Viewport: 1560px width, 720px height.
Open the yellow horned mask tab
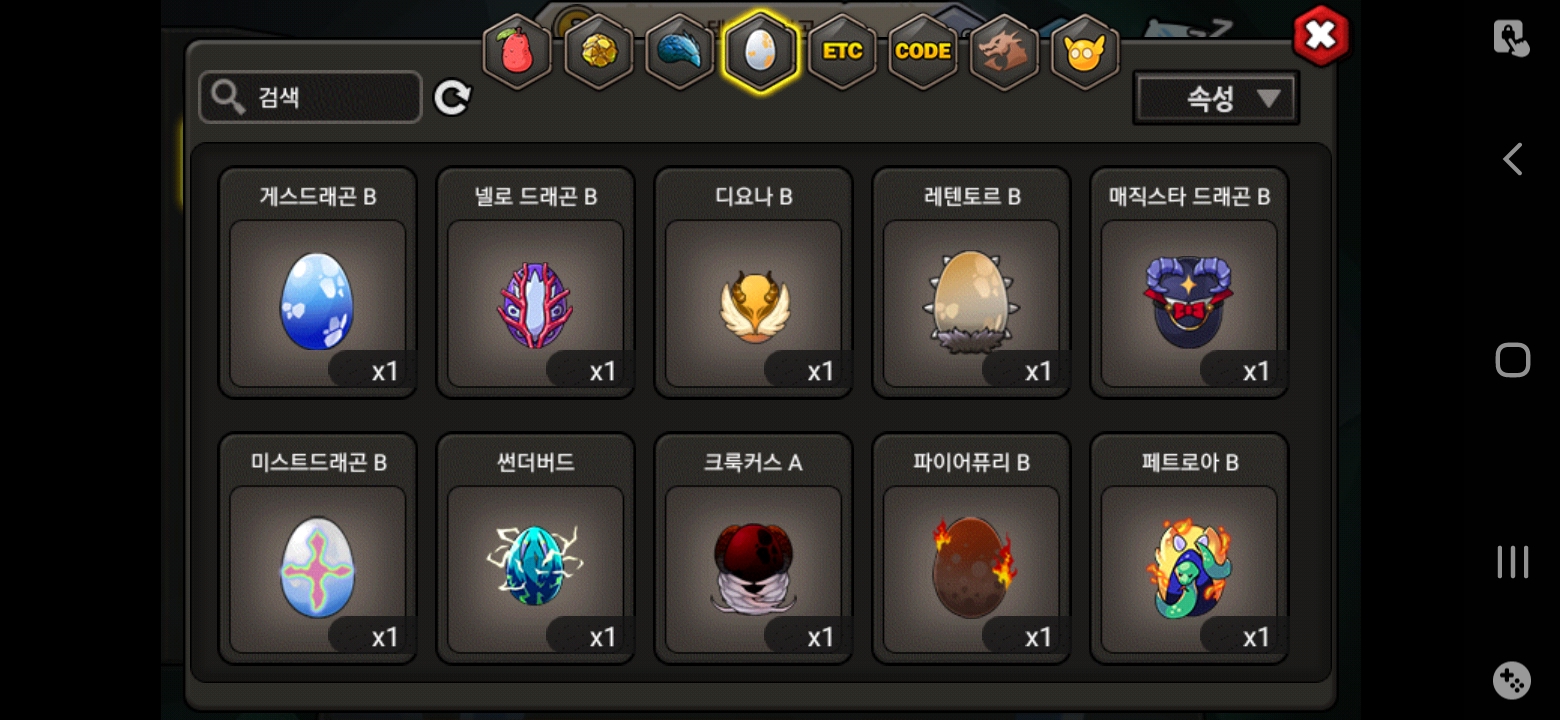[1085, 52]
